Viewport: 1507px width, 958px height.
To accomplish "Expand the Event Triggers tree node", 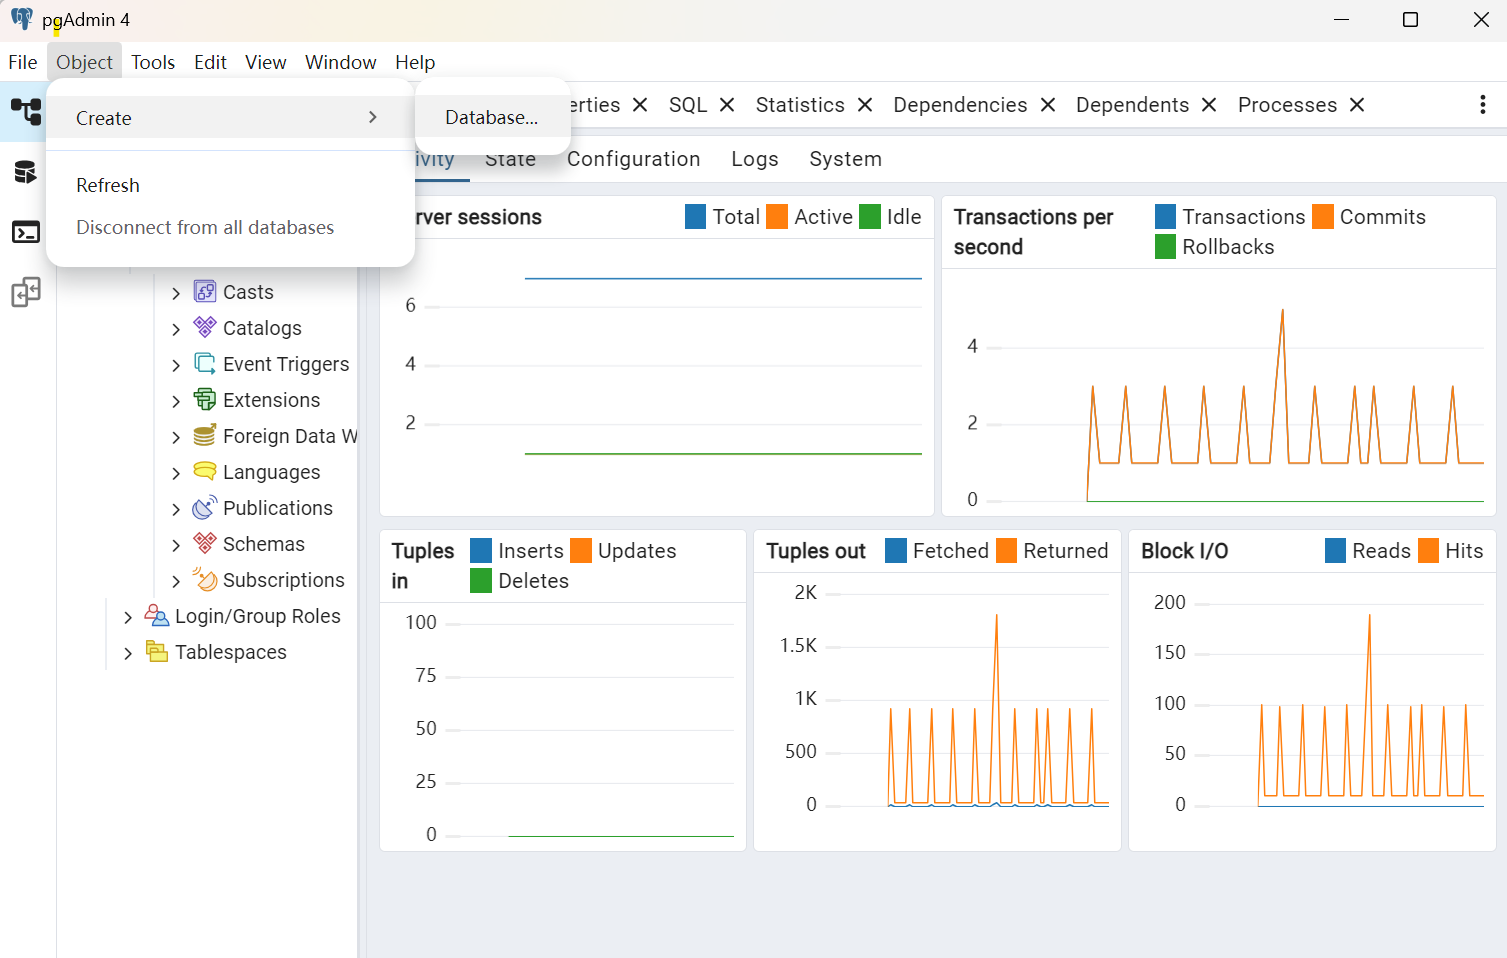I will coord(176,365).
